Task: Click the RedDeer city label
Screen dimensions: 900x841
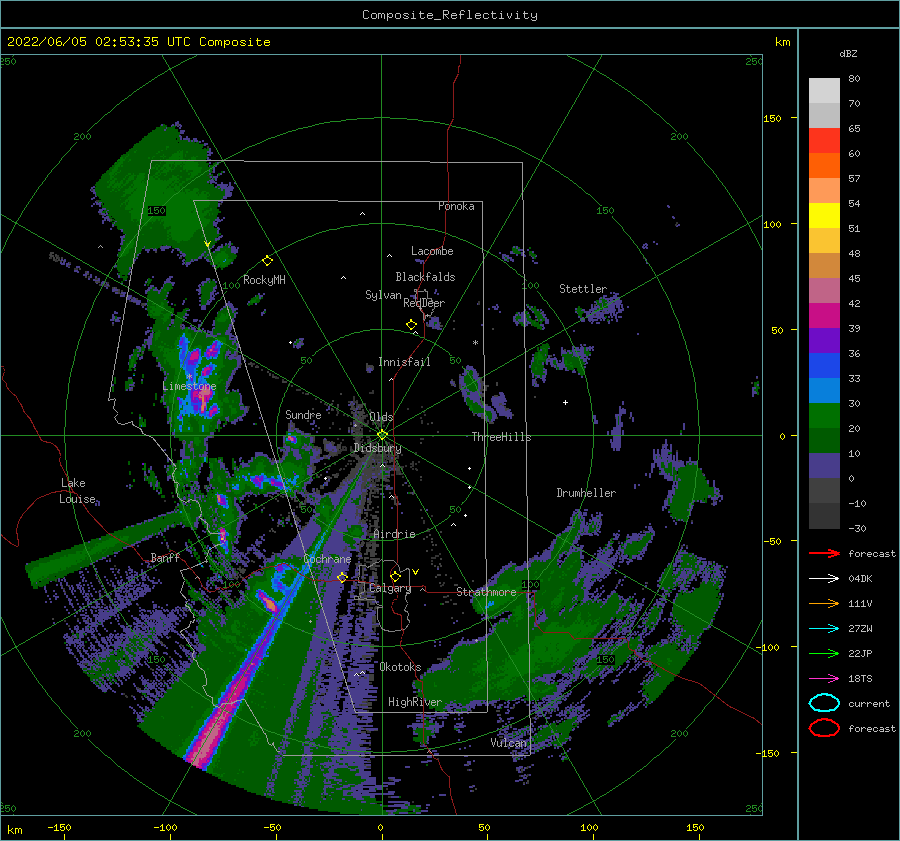Action: point(424,303)
